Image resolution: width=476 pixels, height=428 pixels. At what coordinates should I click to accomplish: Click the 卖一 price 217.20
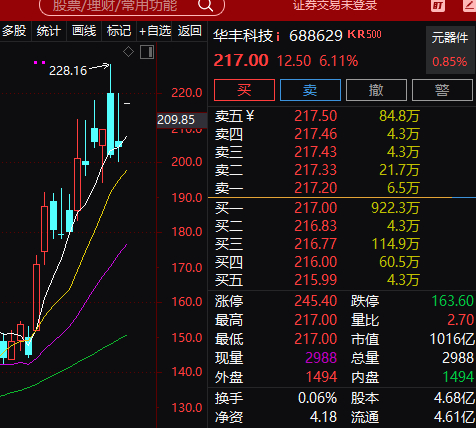point(316,188)
